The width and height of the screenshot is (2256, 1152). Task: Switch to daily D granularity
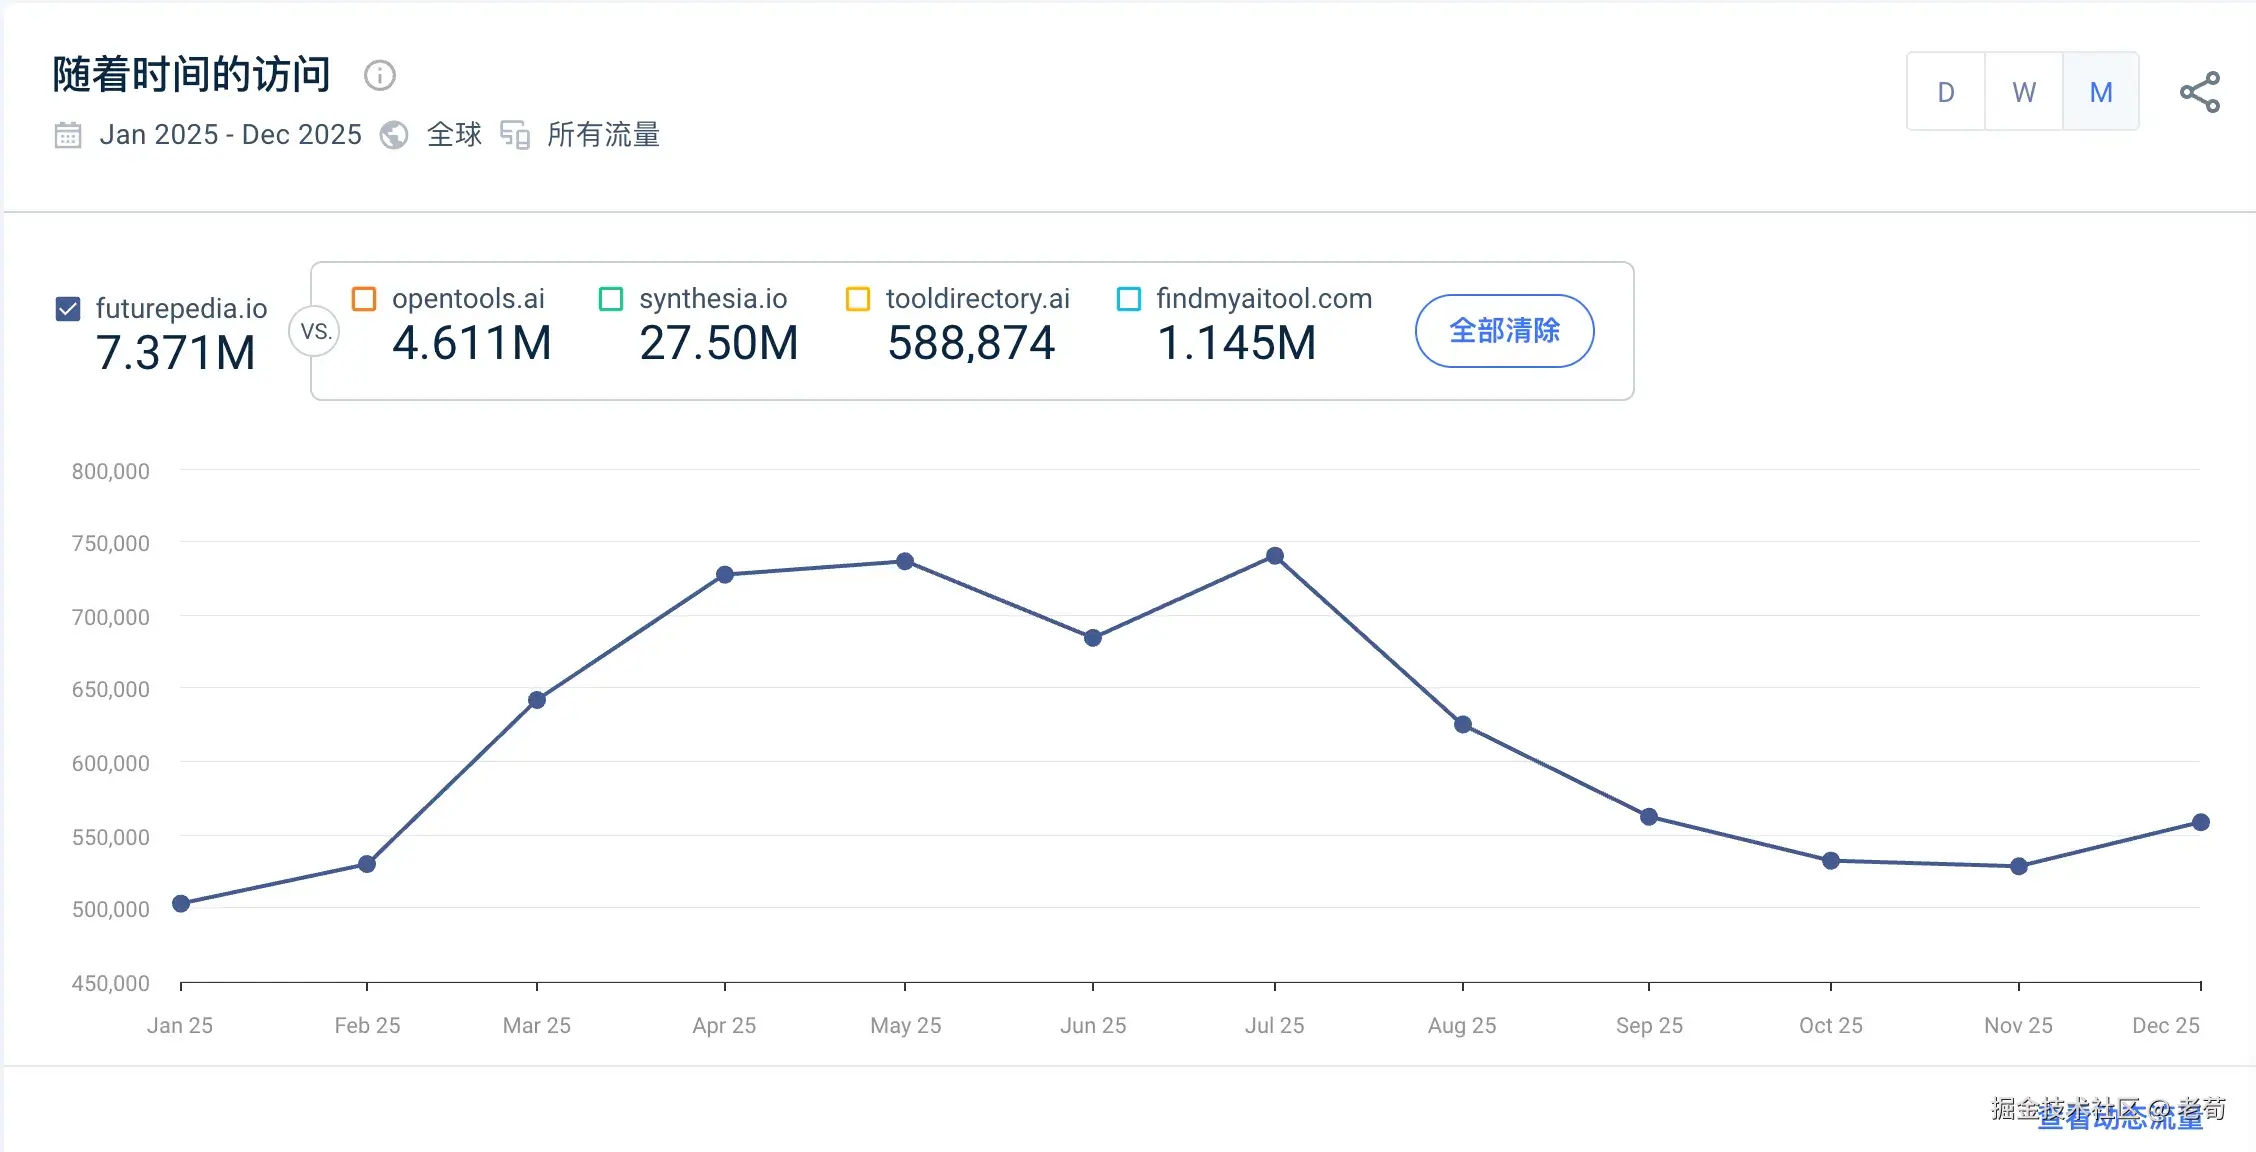pos(1945,92)
